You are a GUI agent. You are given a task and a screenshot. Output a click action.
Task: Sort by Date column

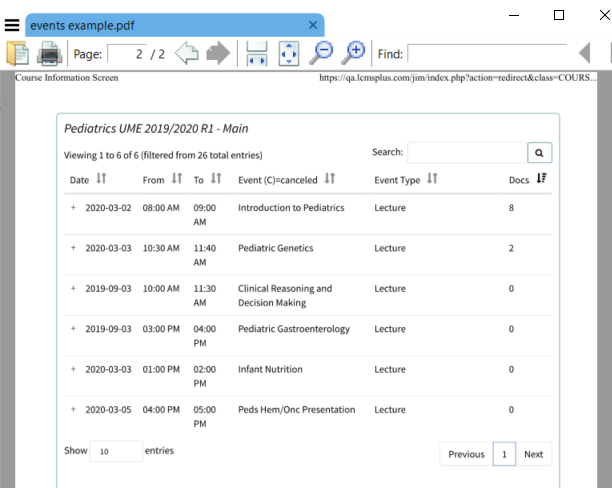coord(101,178)
